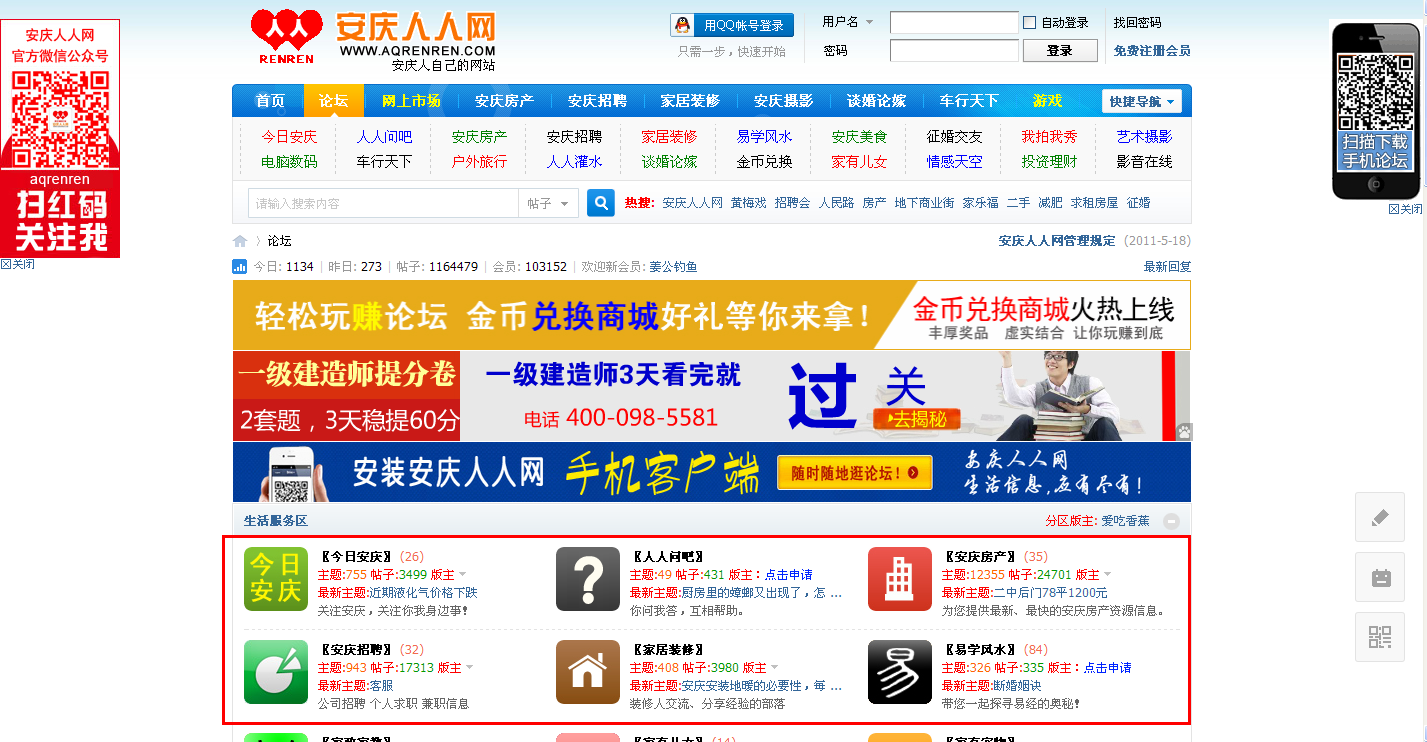Open the latest topic 近期液化气价格下跌
Screen dimensions: 1427x742
[423, 593]
